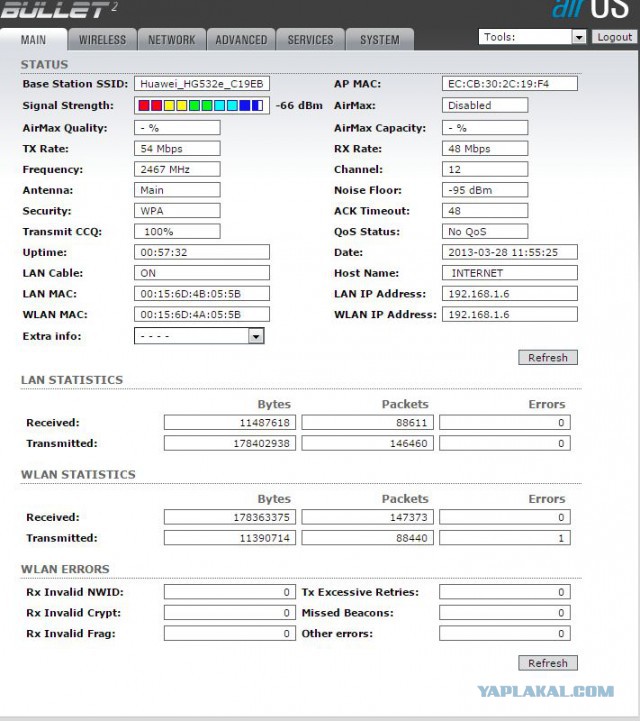This screenshot has height=721, width=640.
Task: Expand the Tools dropdown
Action: (532, 37)
